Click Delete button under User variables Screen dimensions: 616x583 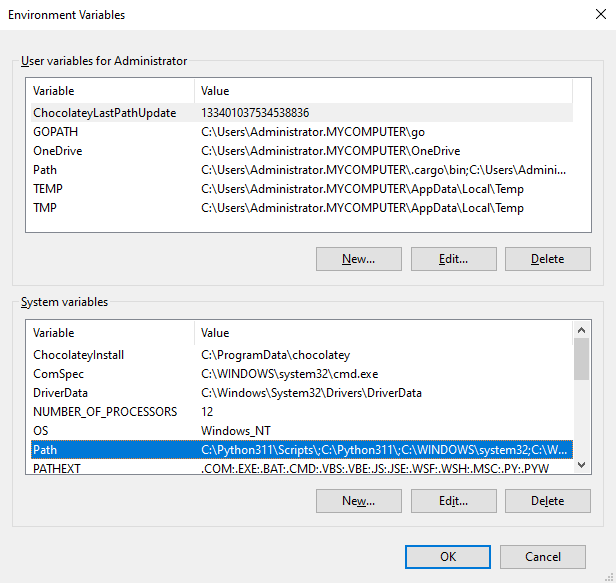coord(547,259)
